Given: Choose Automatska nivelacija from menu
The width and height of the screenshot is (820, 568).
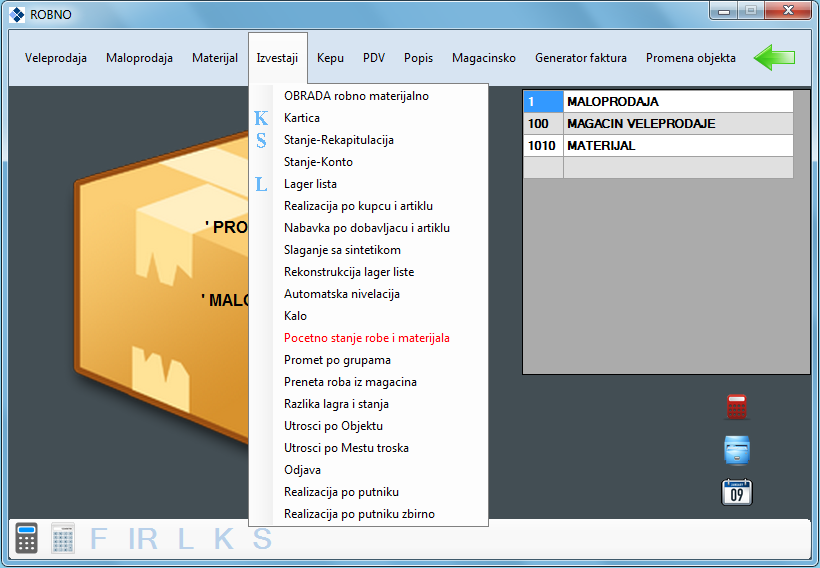Looking at the screenshot, I should click(x=341, y=294).
